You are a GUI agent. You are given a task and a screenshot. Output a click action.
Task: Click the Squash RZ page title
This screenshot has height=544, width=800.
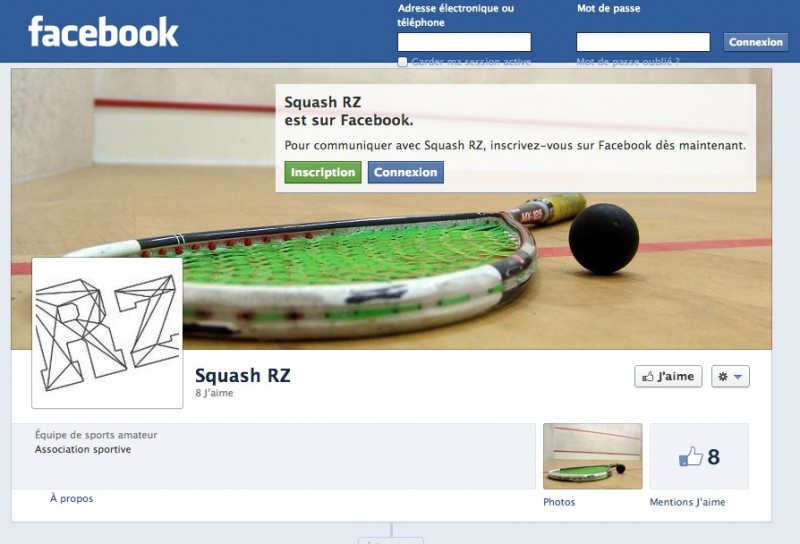click(x=243, y=376)
